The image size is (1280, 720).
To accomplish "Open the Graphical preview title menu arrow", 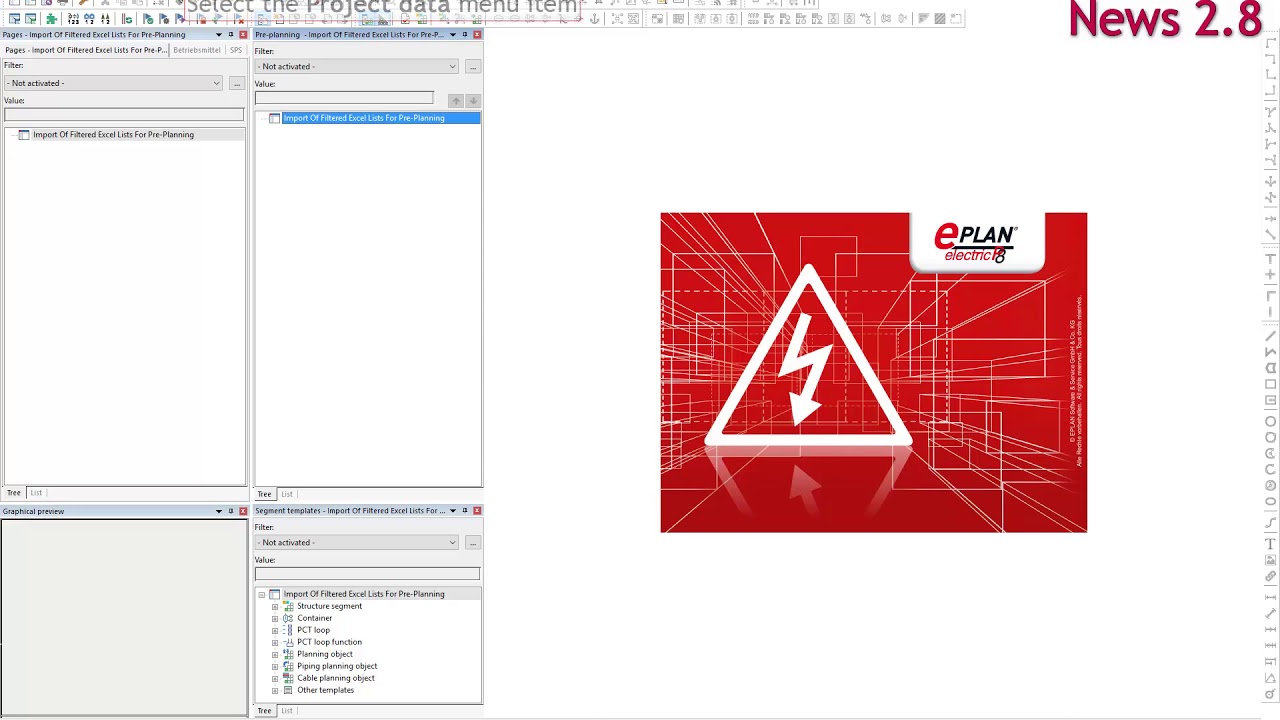I will pyautogui.click(x=218, y=511).
